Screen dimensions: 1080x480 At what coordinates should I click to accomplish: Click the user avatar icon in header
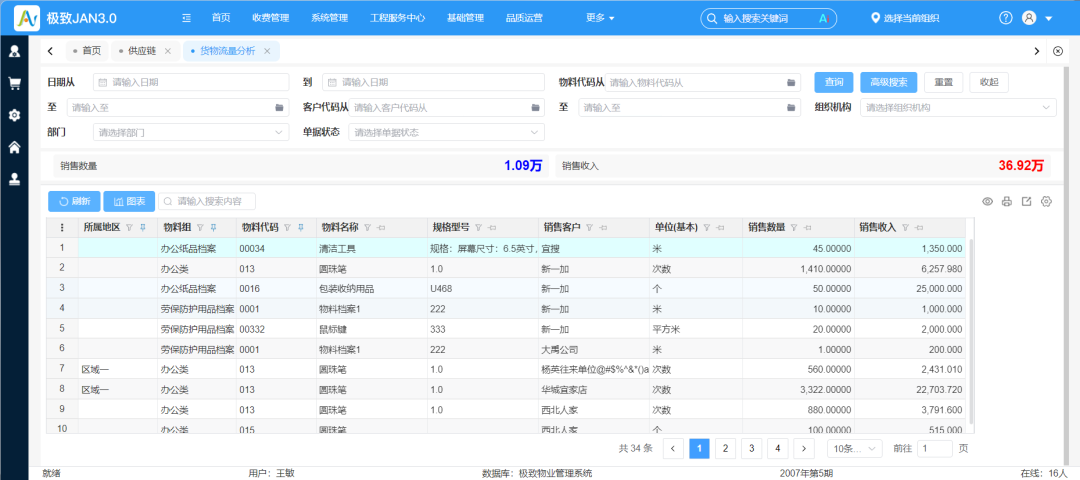[1029, 19]
